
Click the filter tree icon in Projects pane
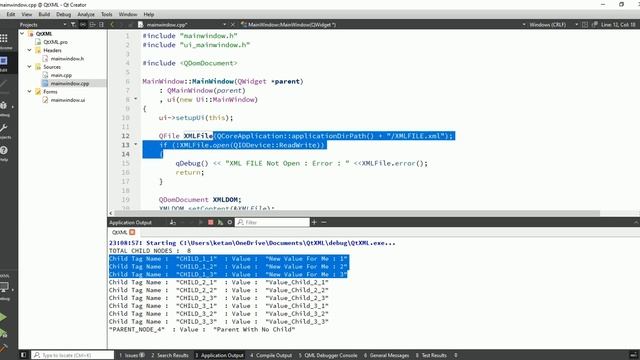(x=73, y=24)
